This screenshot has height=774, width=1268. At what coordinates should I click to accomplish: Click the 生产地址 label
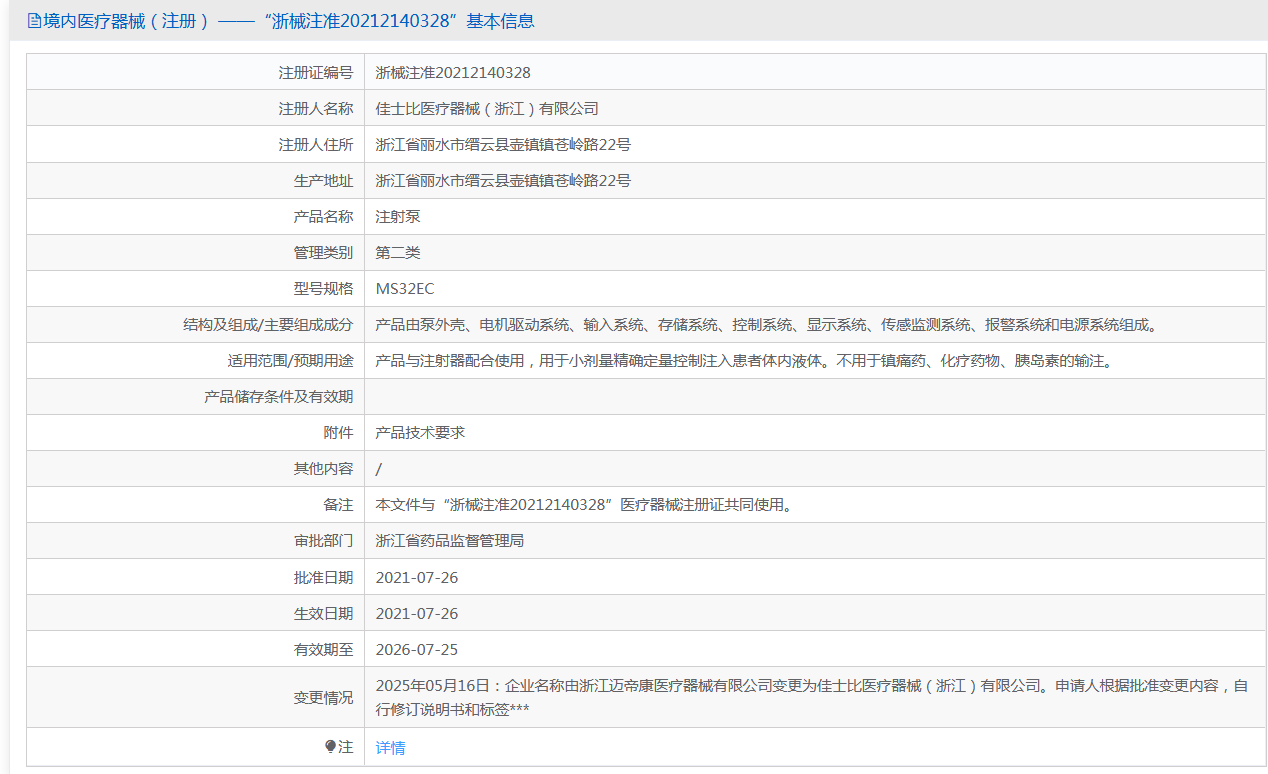coord(323,181)
